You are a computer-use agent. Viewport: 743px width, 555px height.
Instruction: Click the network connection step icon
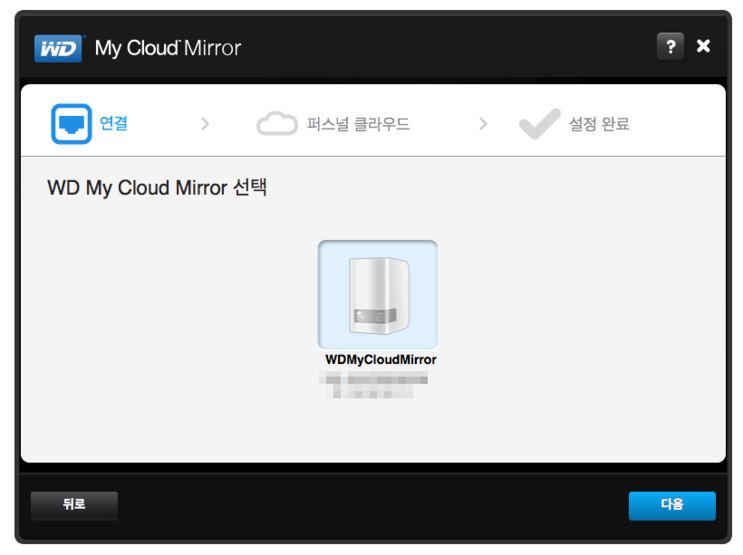pyautogui.click(x=72, y=124)
